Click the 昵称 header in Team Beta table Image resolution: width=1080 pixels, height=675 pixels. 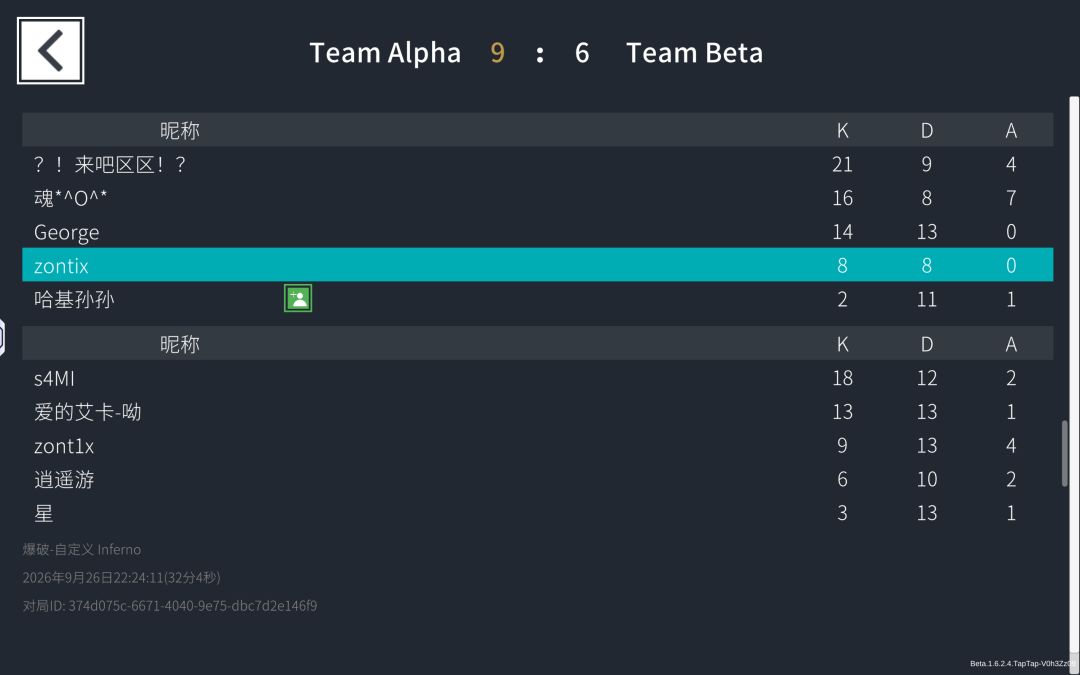[x=180, y=344]
